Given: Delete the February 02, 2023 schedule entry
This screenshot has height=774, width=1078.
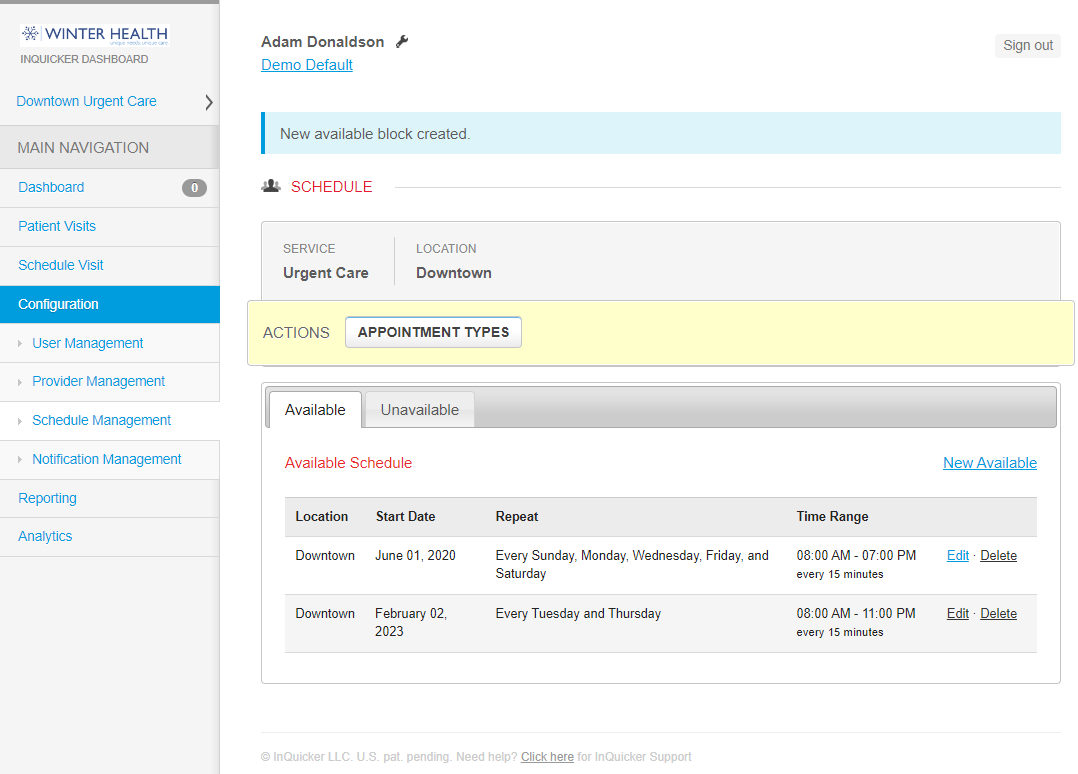Looking at the screenshot, I should point(998,613).
